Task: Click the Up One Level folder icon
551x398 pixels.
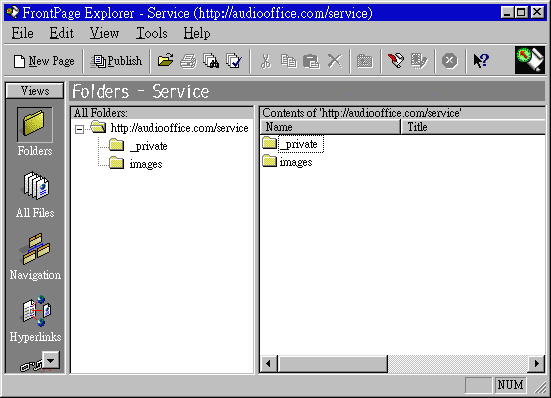Action: click(365, 61)
